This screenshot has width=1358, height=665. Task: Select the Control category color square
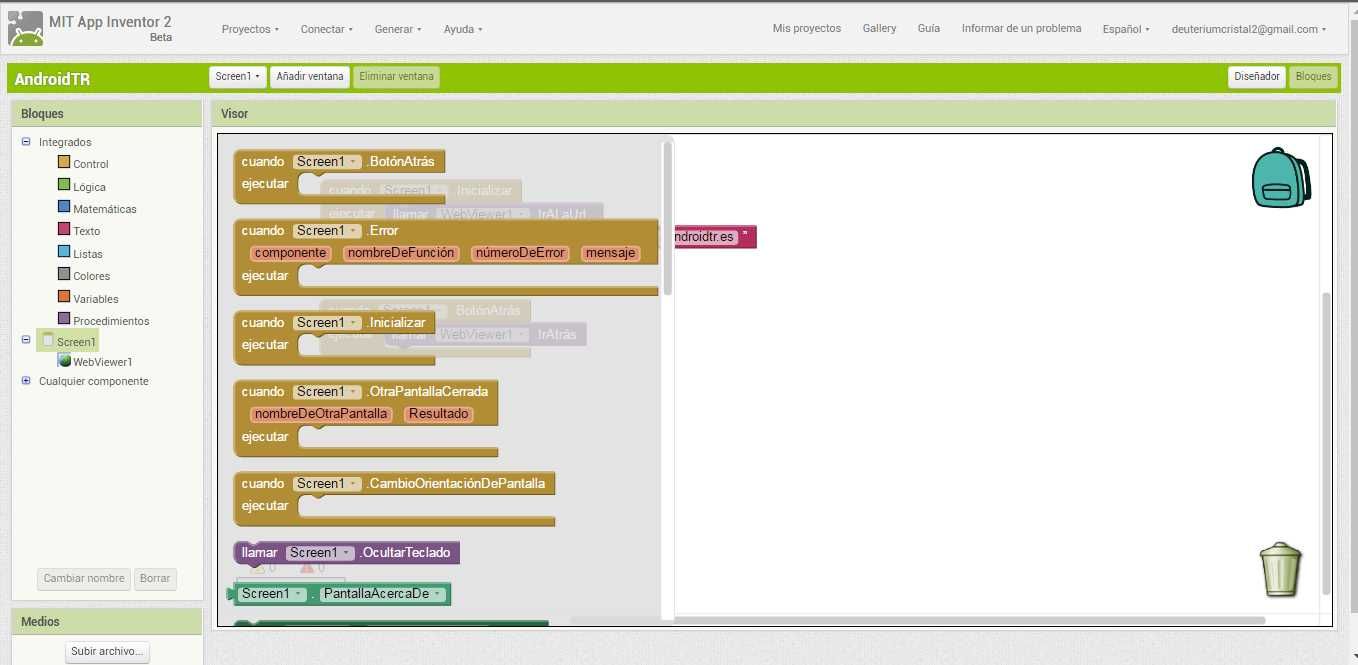(x=64, y=163)
